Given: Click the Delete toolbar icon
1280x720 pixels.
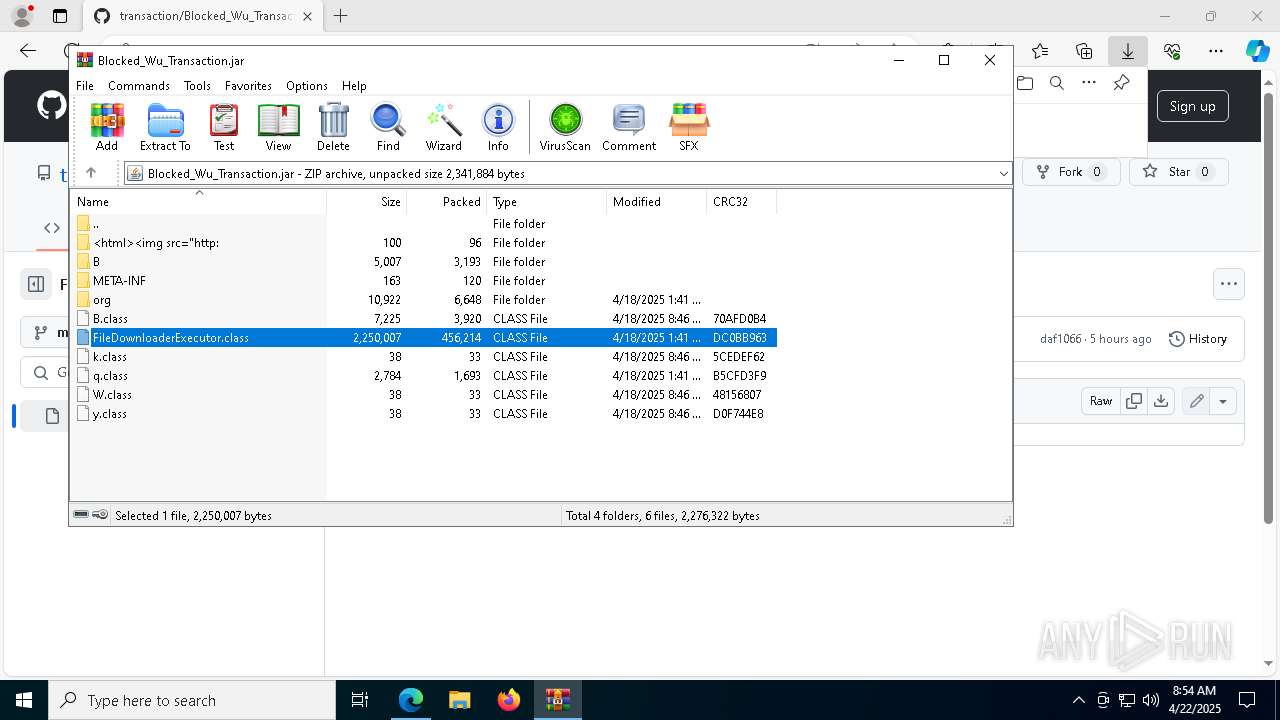Looking at the screenshot, I should click(333, 127).
